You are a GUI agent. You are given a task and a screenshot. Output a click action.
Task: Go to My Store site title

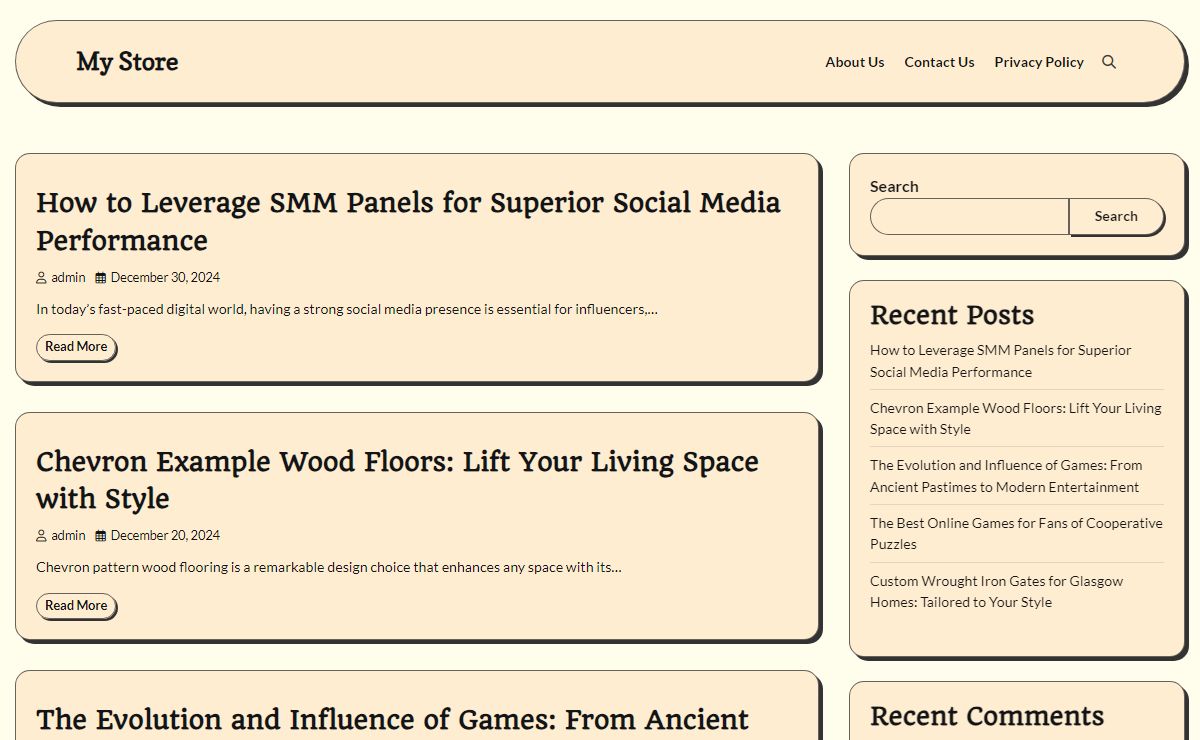coord(127,62)
